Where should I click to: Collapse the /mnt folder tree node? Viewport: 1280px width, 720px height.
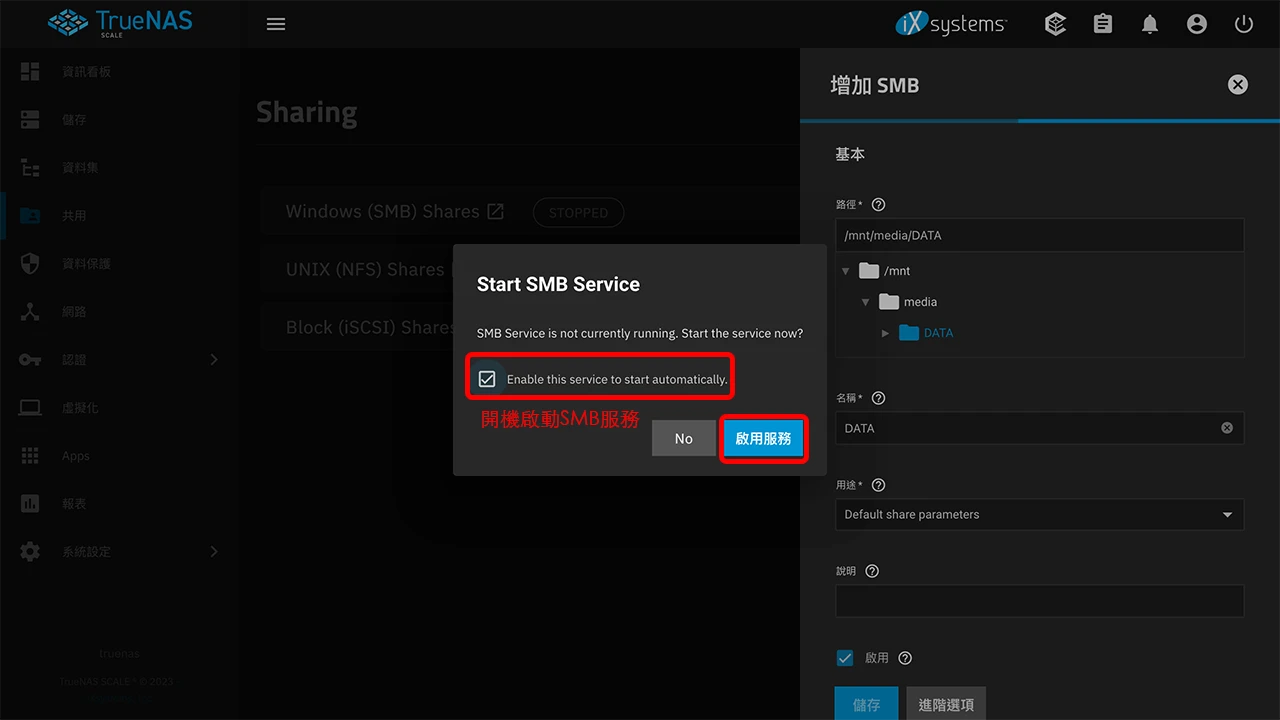846,271
